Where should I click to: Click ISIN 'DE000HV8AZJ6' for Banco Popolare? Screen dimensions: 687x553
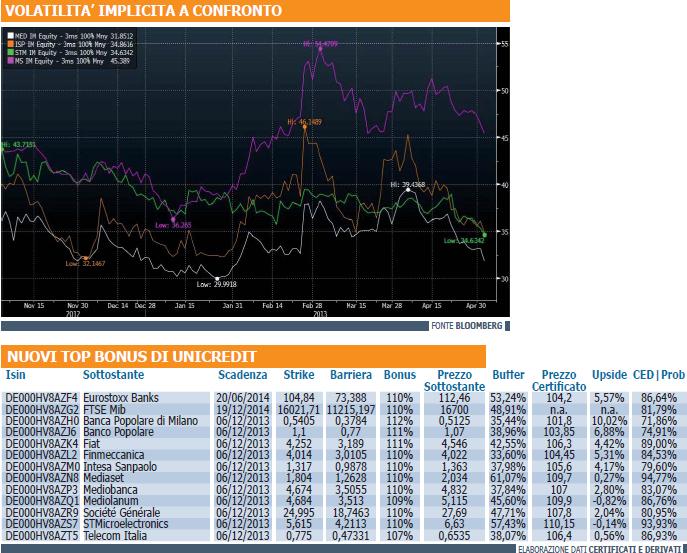[42, 432]
